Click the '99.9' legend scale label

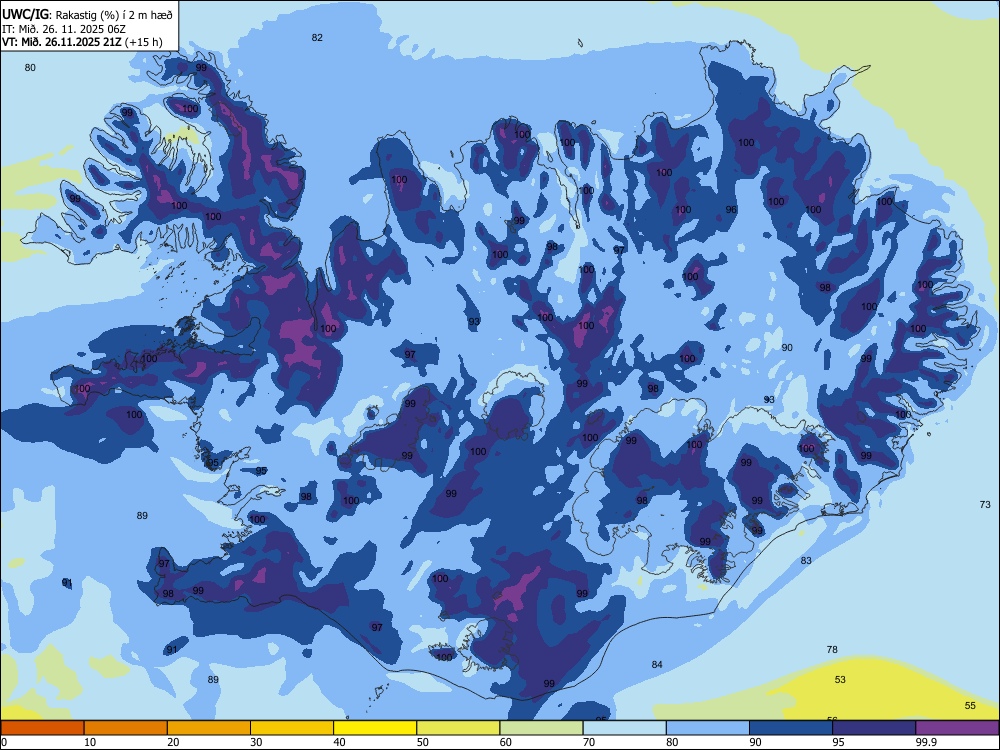pyautogui.click(x=926, y=742)
